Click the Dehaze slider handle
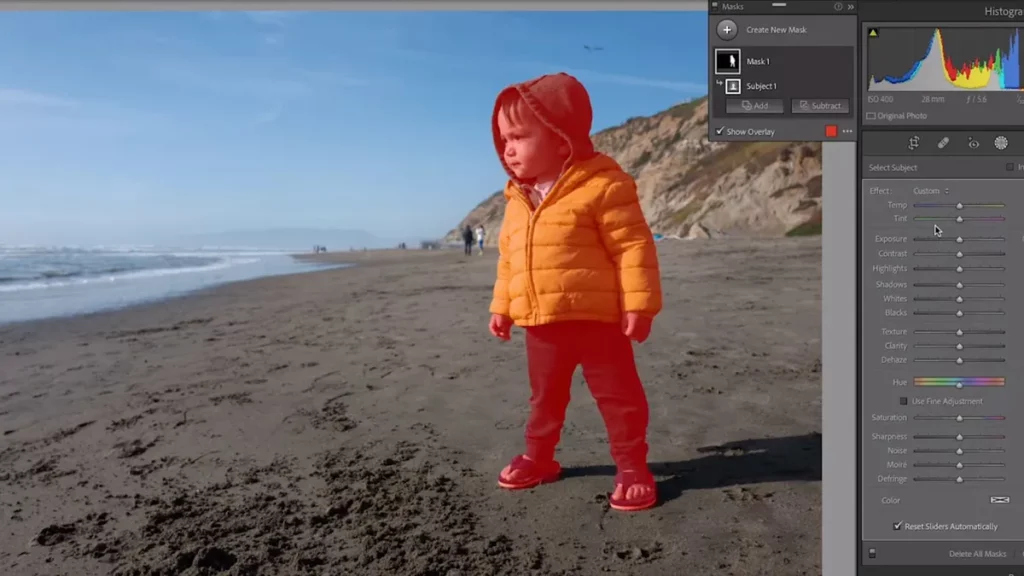 [x=959, y=360]
